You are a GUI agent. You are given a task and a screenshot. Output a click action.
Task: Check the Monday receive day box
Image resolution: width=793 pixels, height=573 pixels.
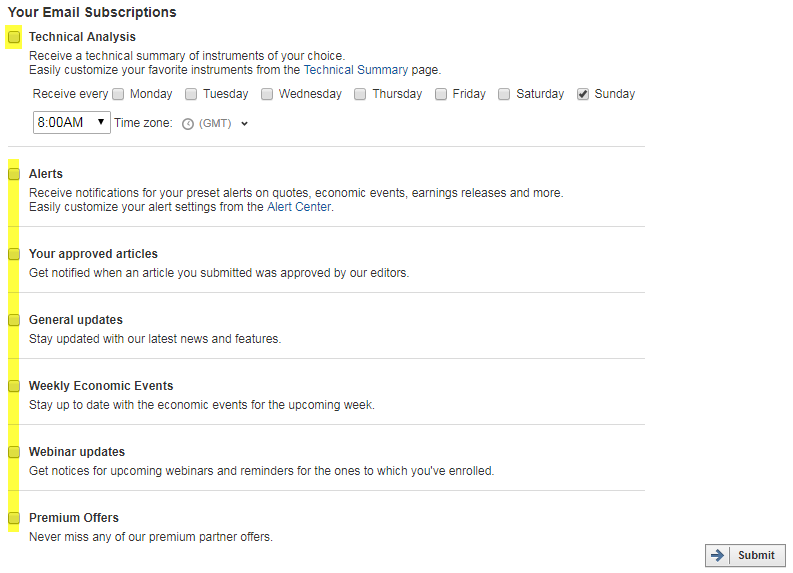tap(118, 95)
